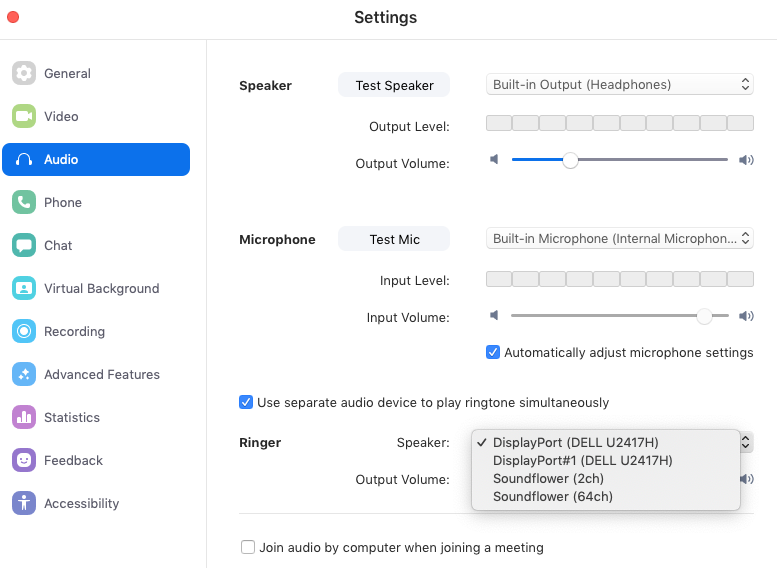Image resolution: width=777 pixels, height=568 pixels.
Task: Select the Recording icon in sidebar
Action: (24, 332)
